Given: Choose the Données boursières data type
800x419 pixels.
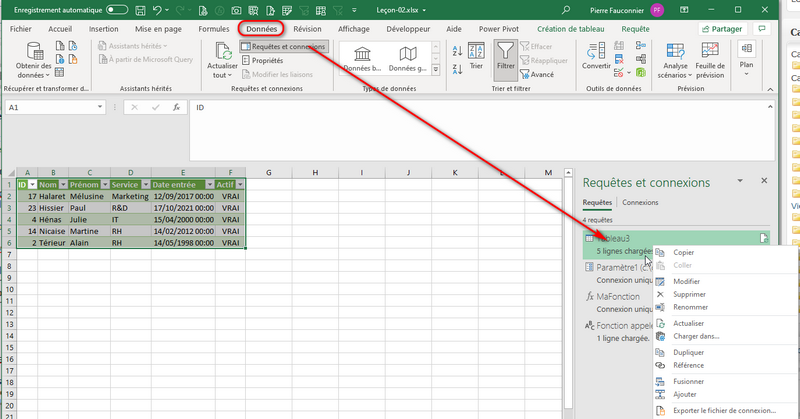Looking at the screenshot, I should 362,59.
